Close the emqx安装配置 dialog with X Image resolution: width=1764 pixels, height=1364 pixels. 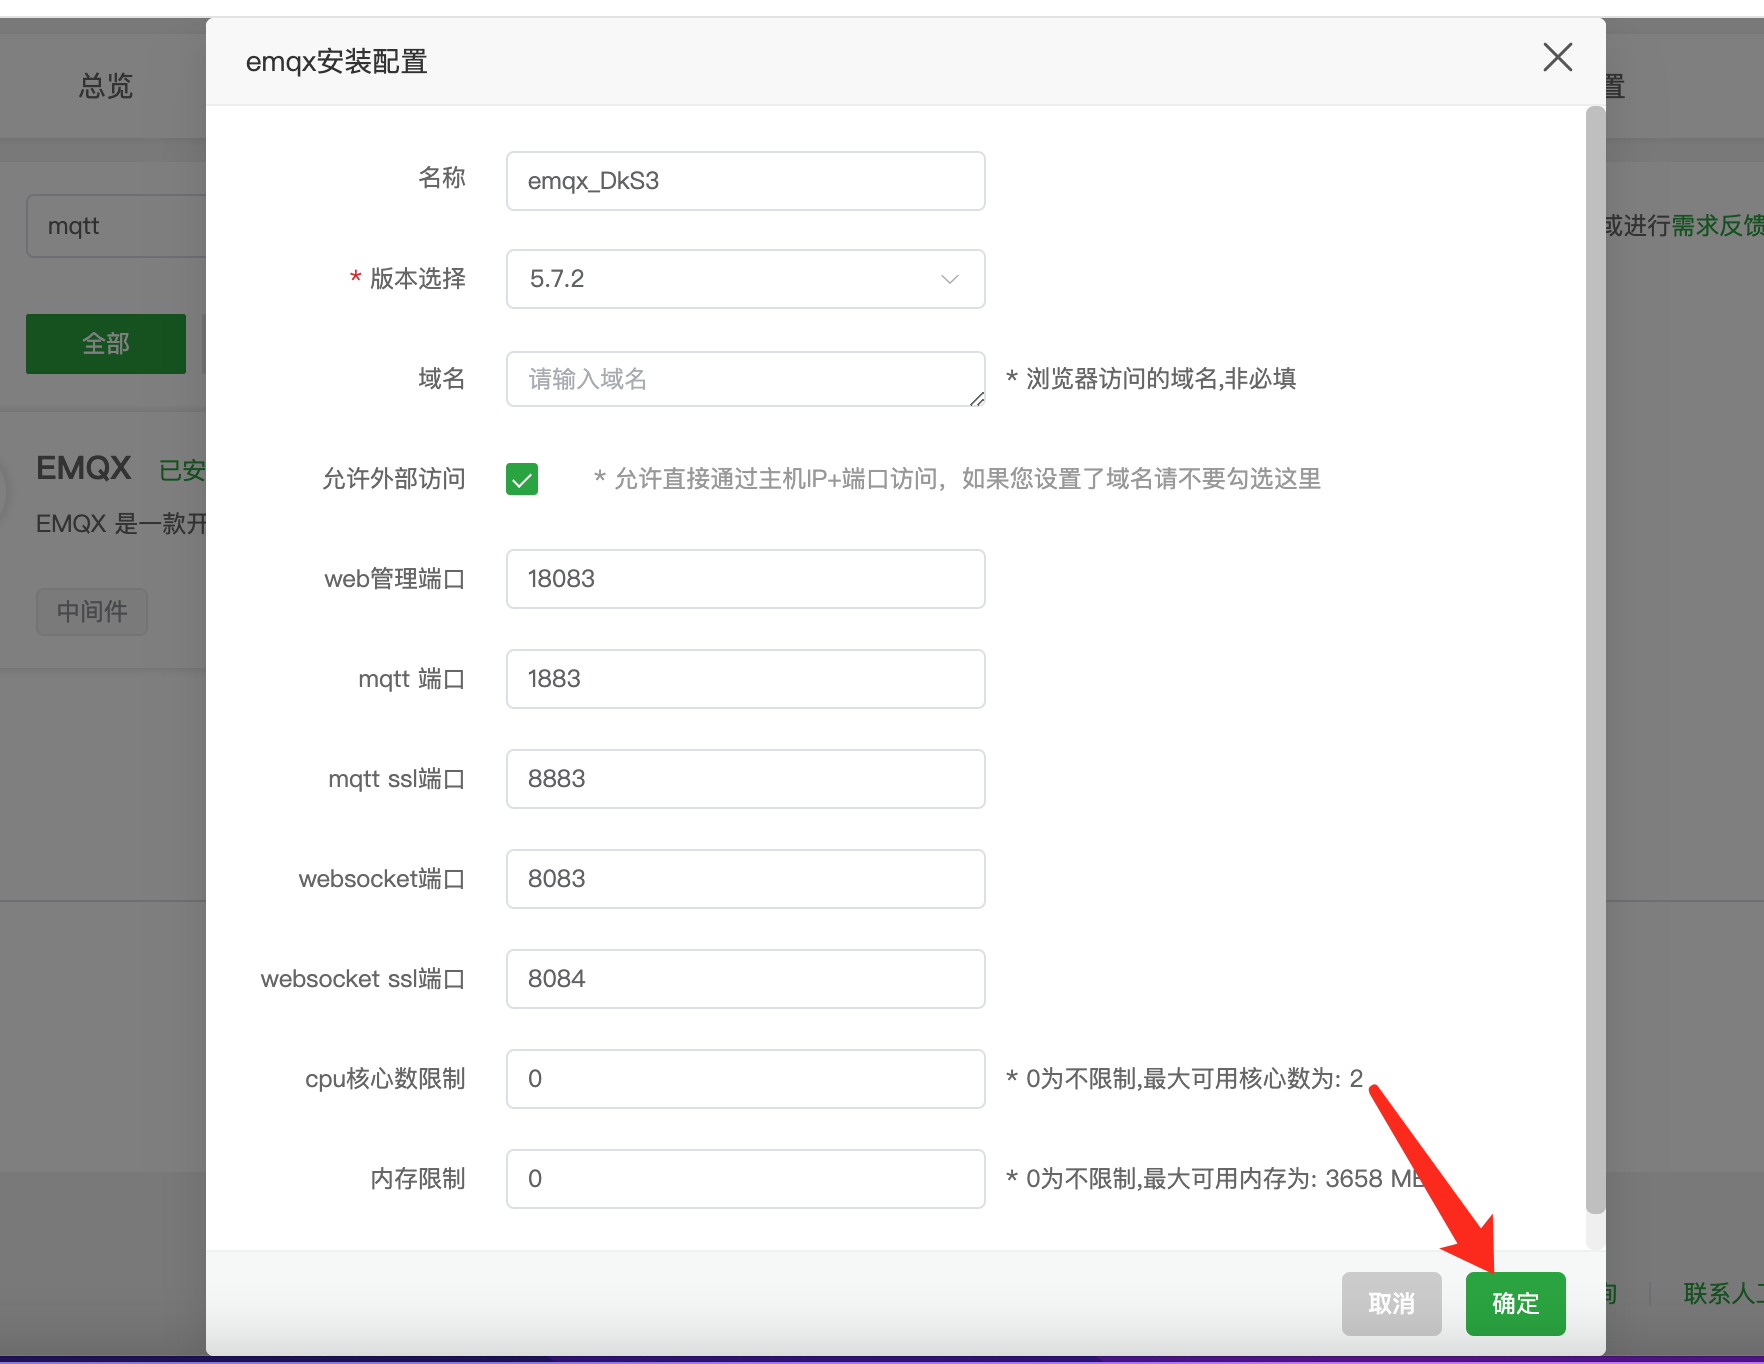1557,57
